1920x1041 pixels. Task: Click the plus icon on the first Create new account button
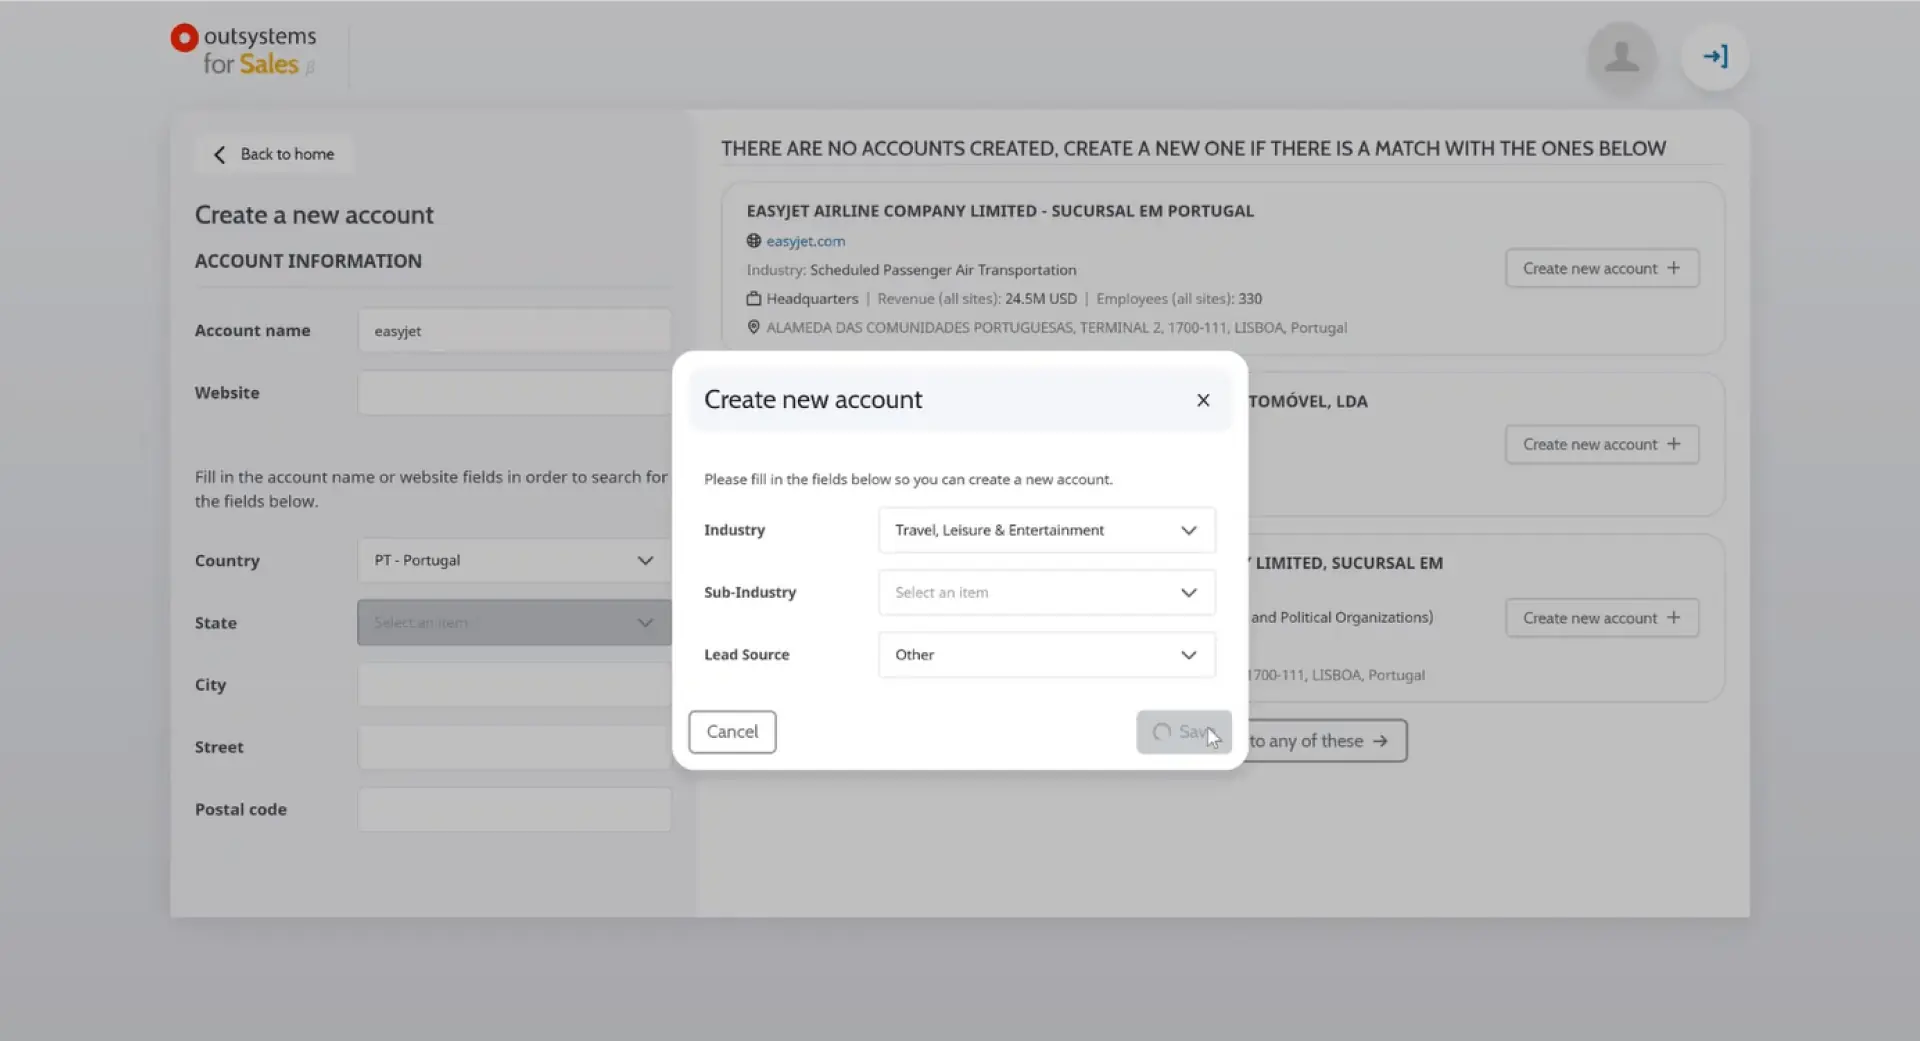click(x=1675, y=268)
